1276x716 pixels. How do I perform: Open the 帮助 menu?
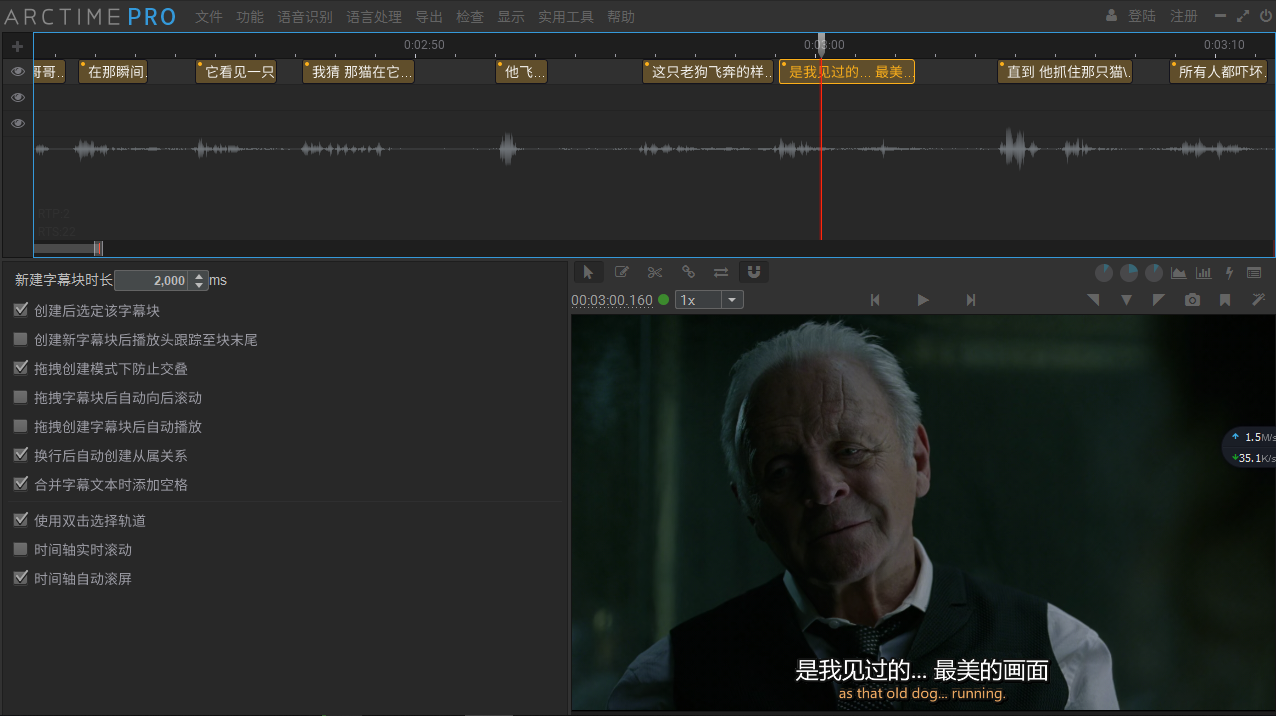(621, 17)
